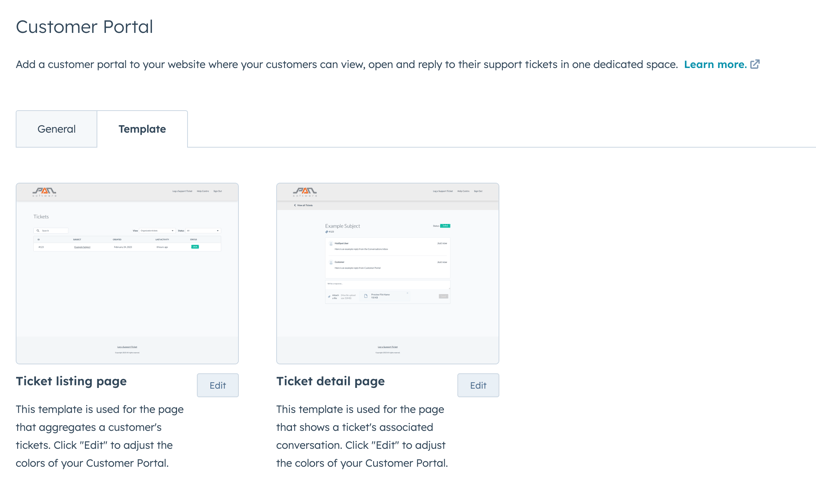The image size is (816, 500).
Task: Click the back chevron beside View all Tickets
Action: coord(295,206)
